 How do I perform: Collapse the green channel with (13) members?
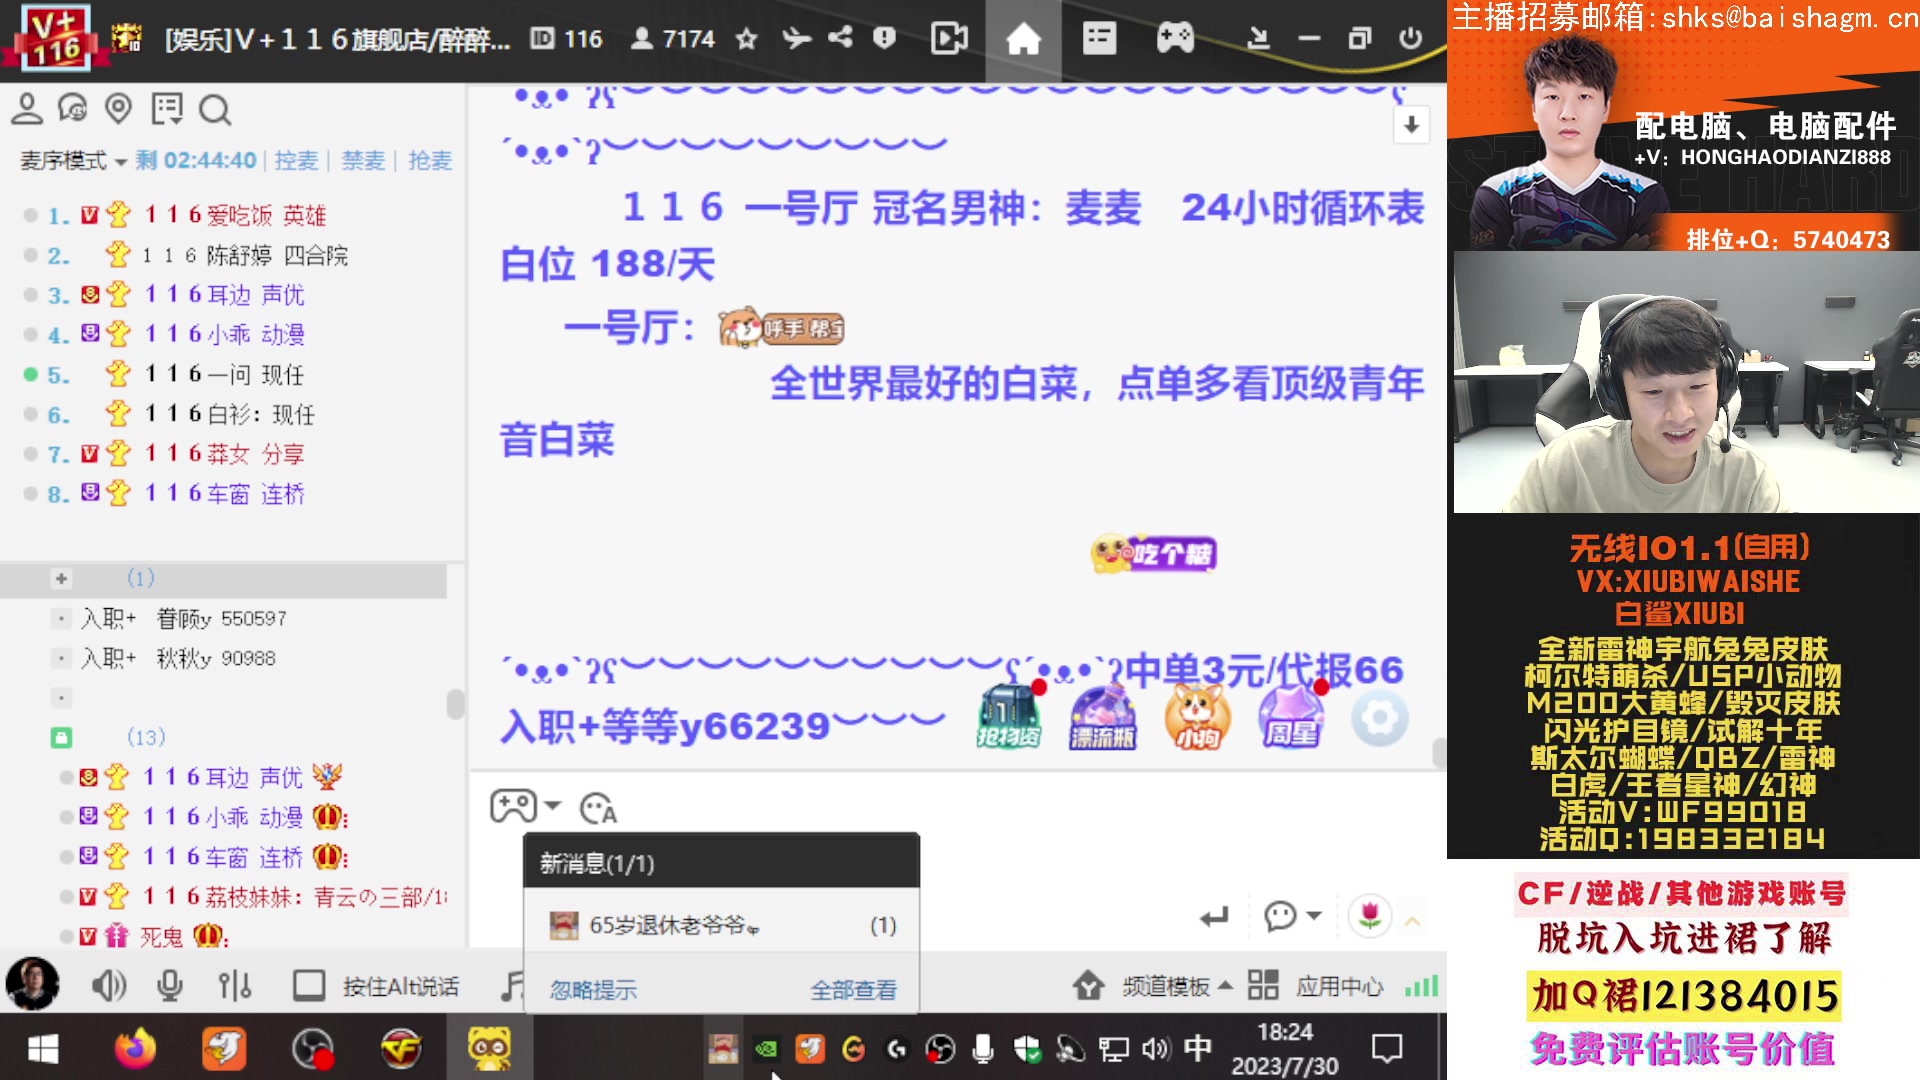coord(61,738)
